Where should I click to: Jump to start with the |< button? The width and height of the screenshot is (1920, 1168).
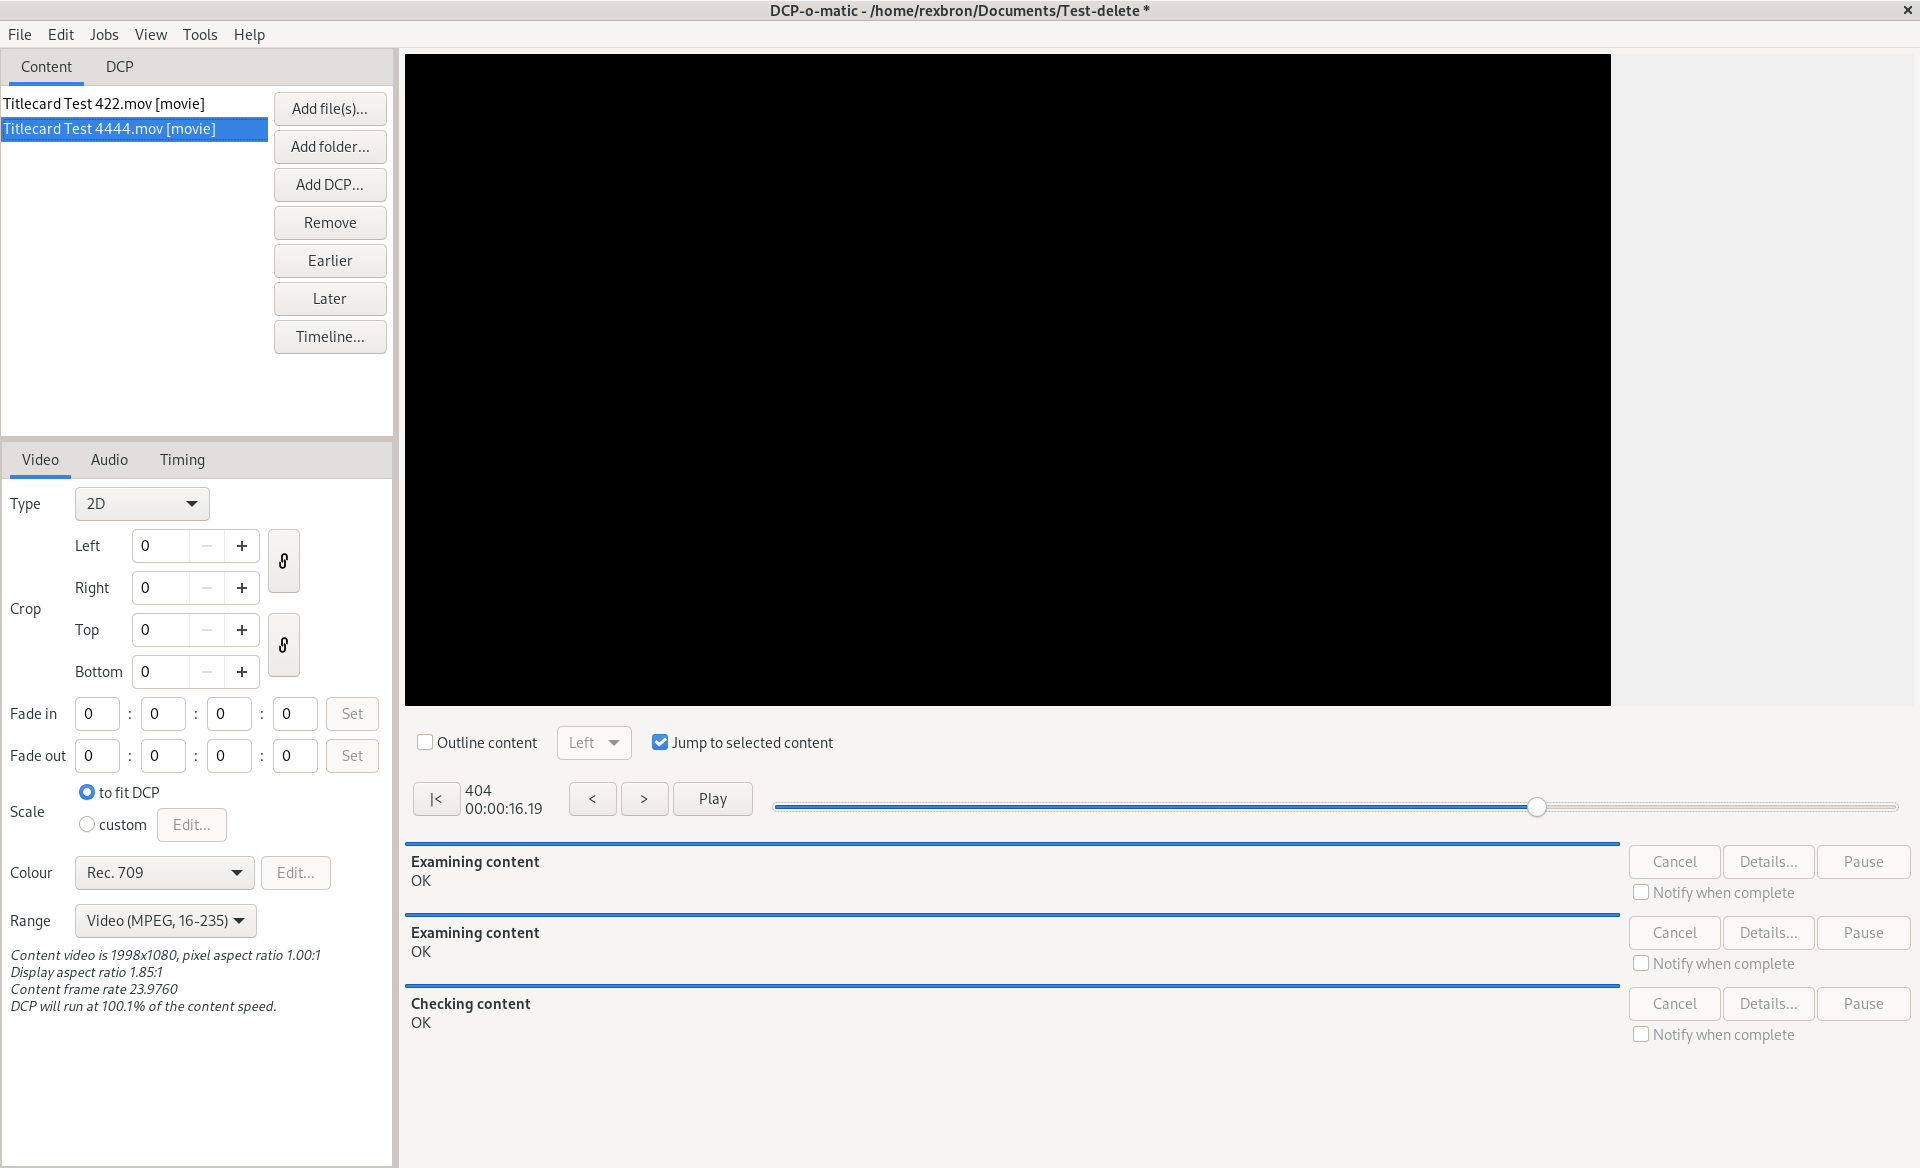(x=436, y=799)
